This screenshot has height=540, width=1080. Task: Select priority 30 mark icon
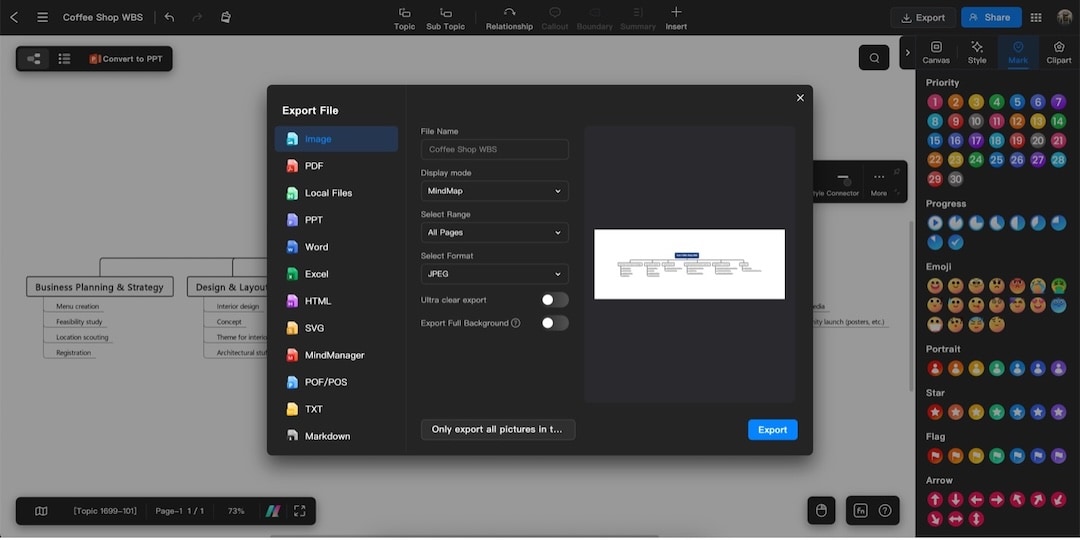pos(955,179)
